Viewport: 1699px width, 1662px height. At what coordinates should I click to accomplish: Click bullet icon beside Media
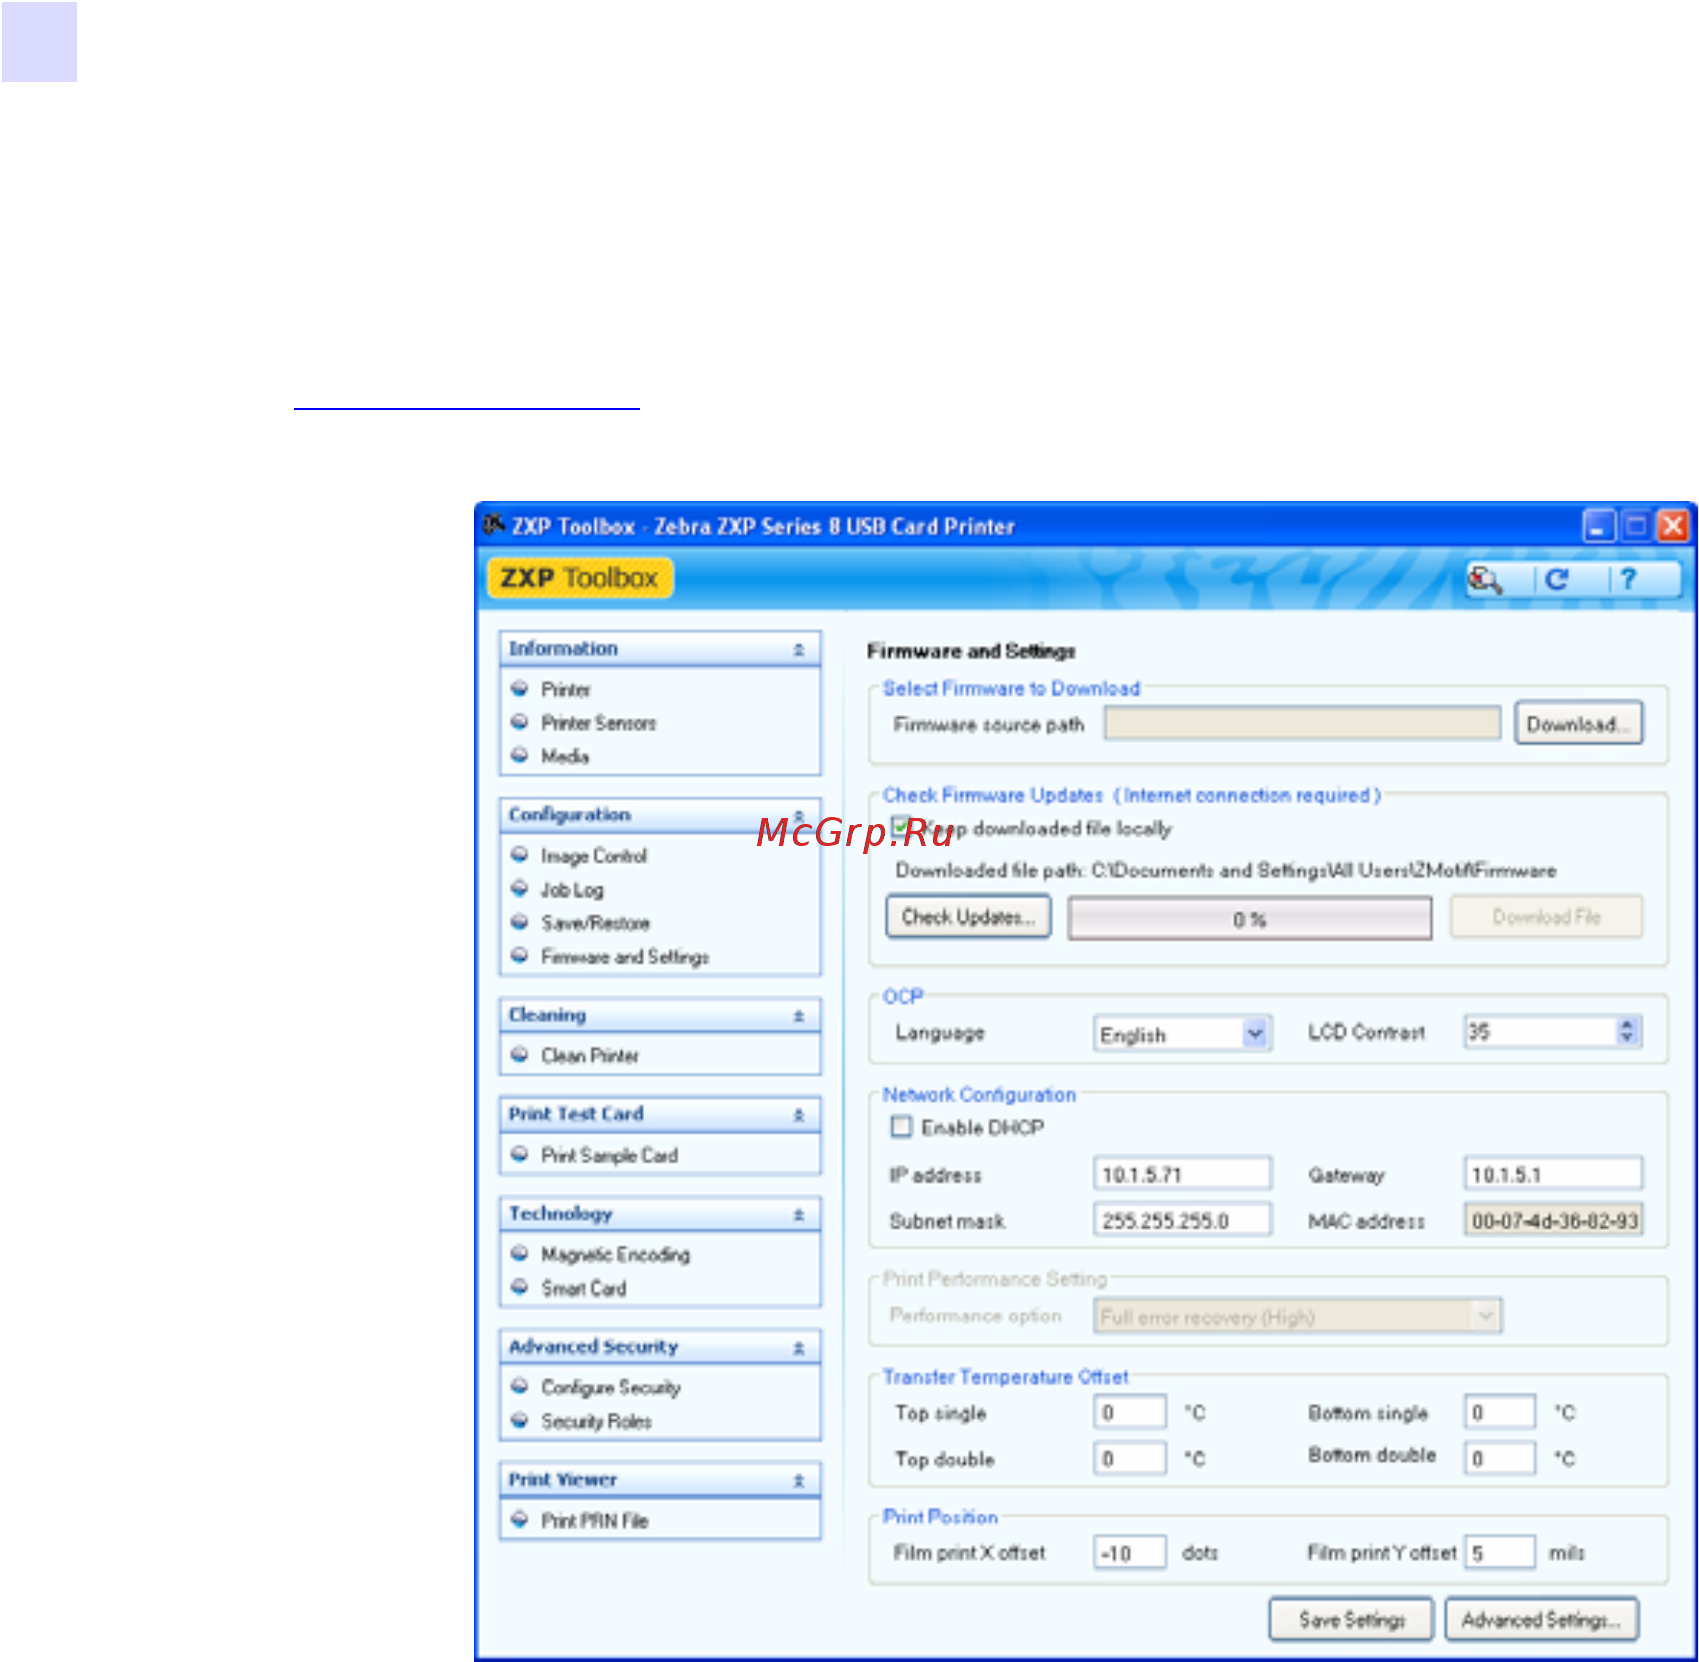click(519, 755)
